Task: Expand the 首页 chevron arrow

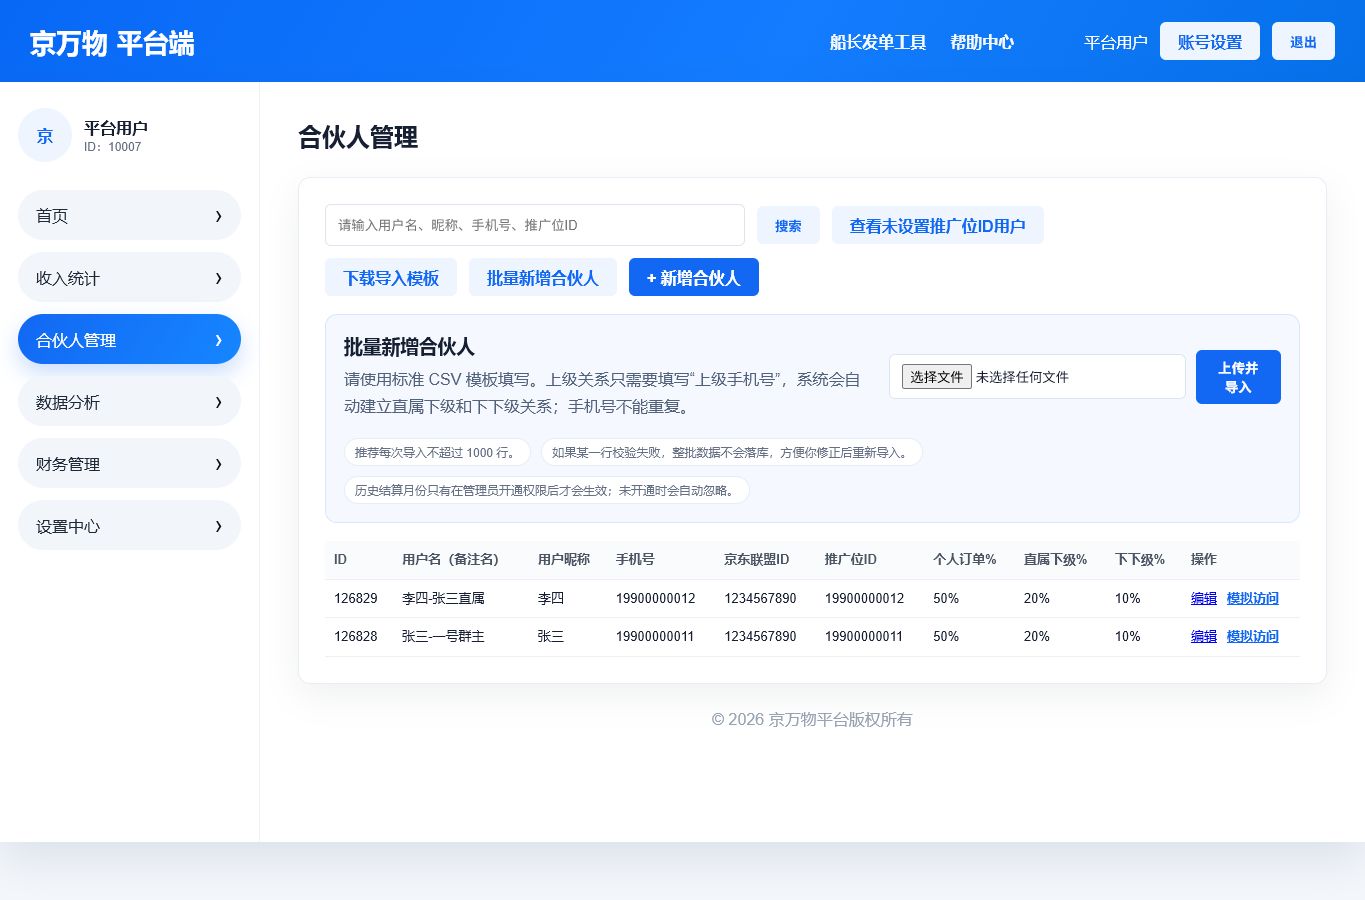Action: [219, 216]
